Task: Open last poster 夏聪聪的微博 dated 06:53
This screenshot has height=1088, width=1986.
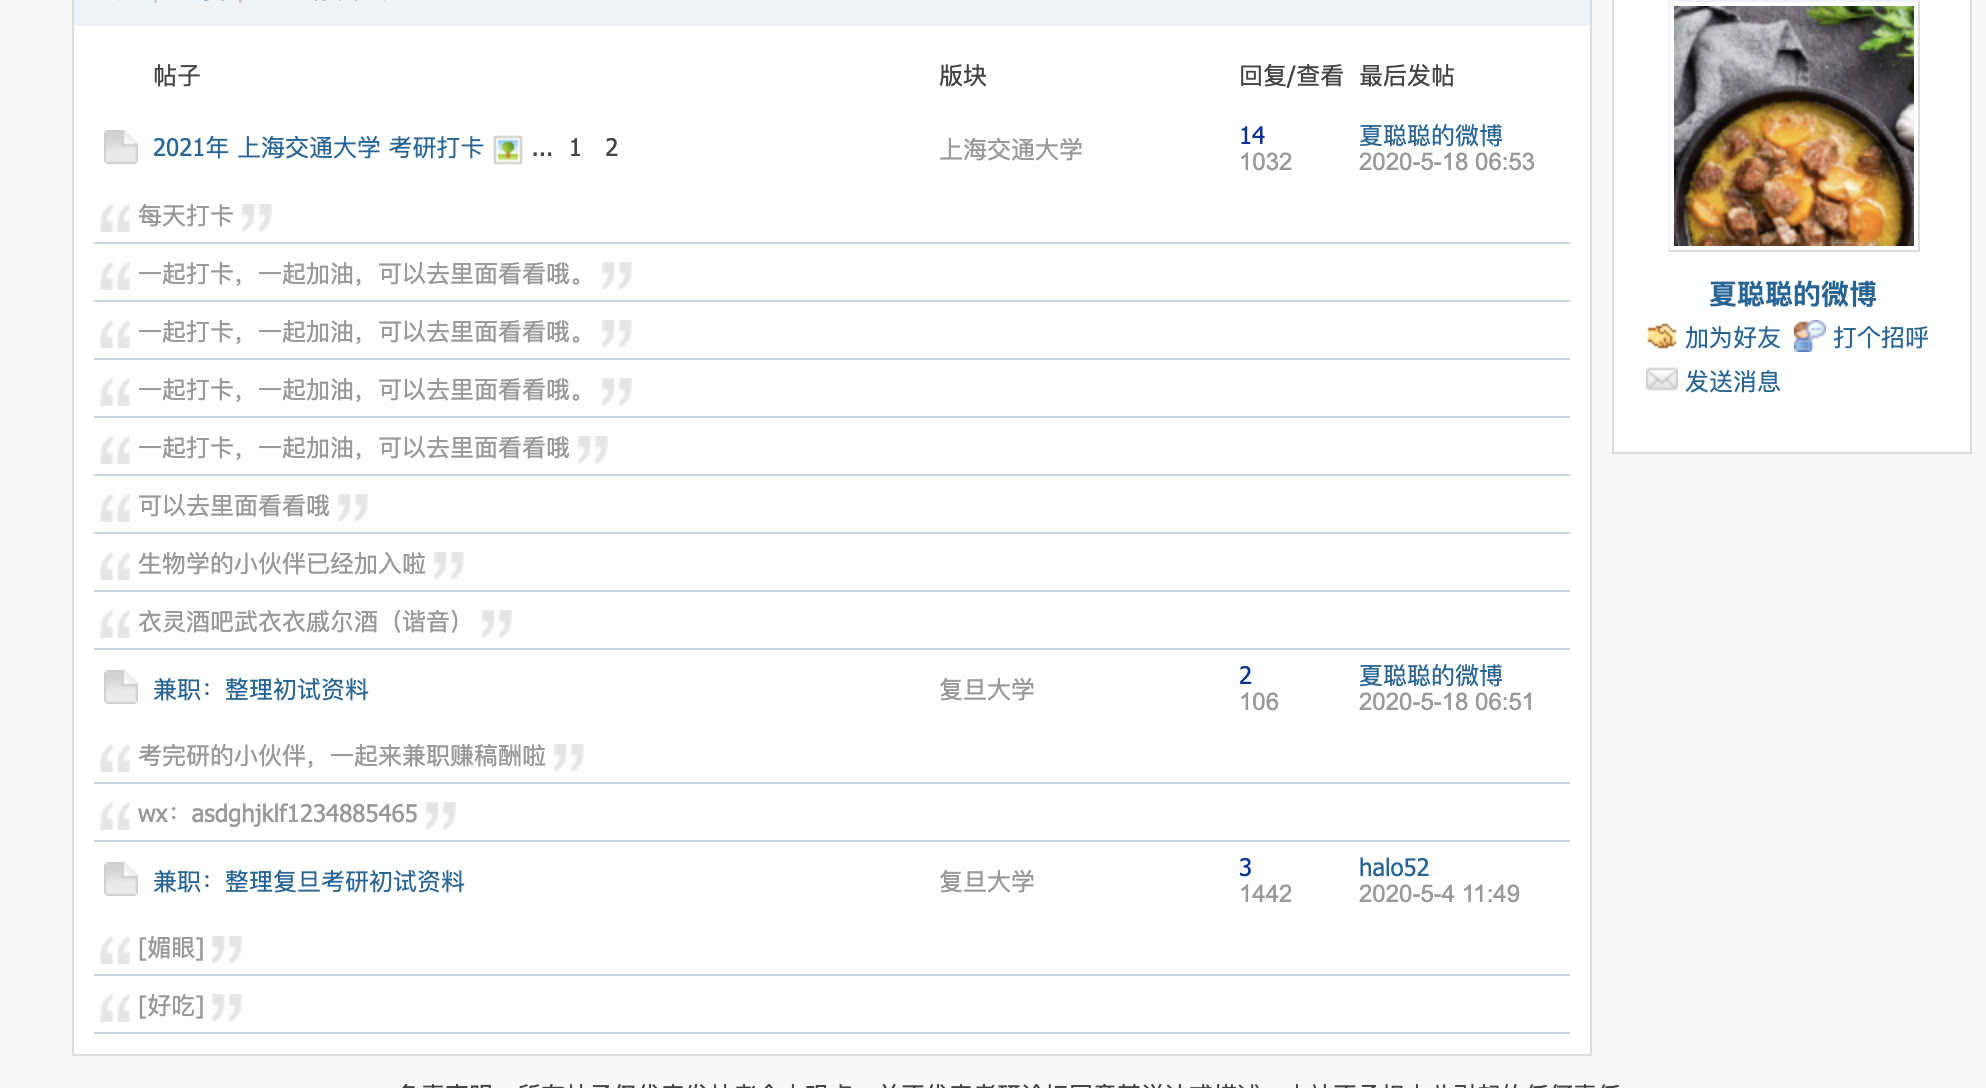Action: click(1431, 135)
